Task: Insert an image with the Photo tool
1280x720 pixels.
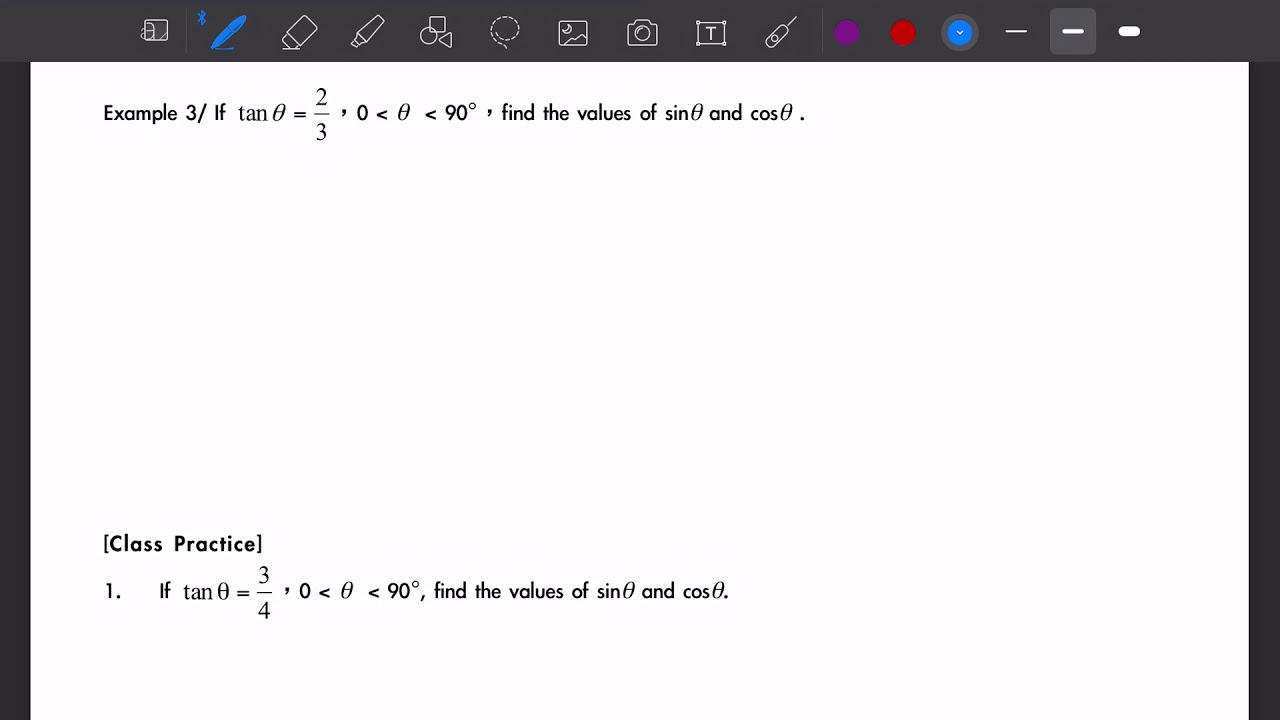Action: pos(572,32)
